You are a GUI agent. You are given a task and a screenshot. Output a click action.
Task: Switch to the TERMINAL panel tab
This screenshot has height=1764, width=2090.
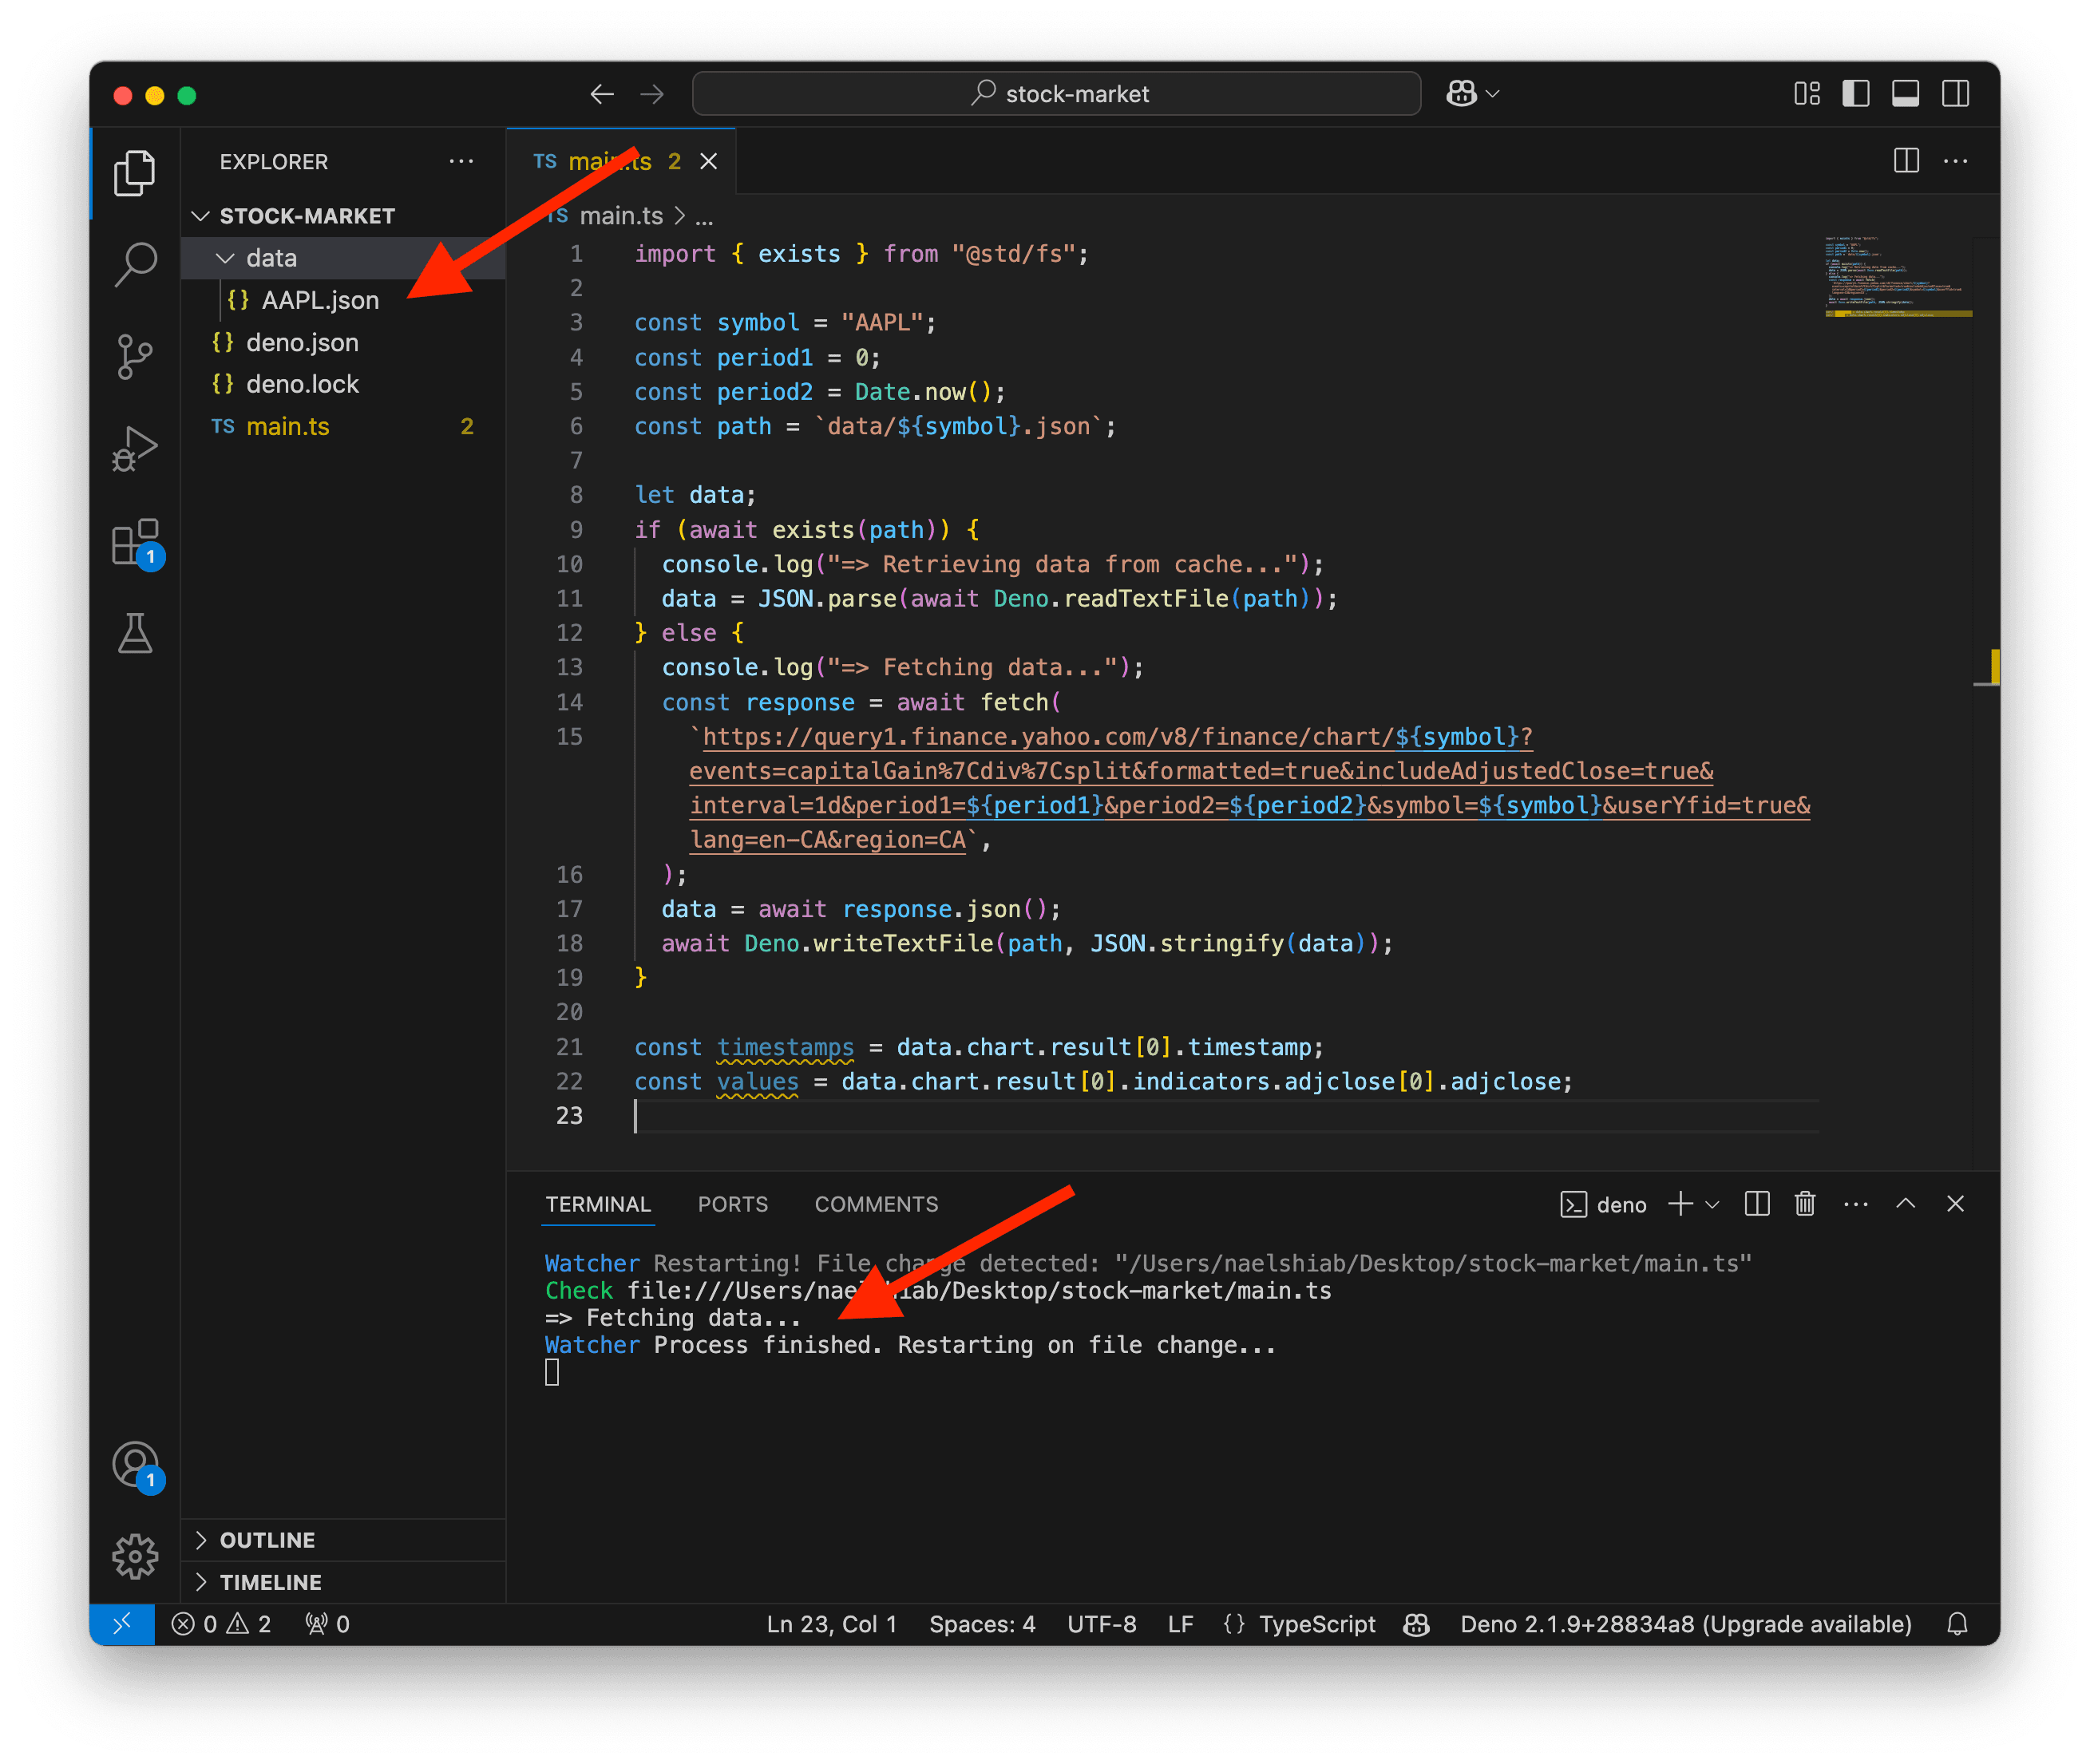pyautogui.click(x=598, y=1204)
